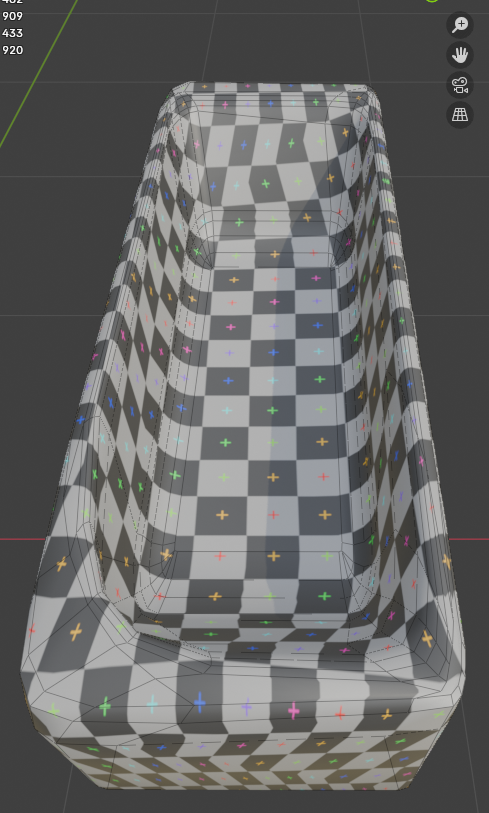This screenshot has height=813, width=489.
Task: Toggle the camera view icon
Action: click(x=460, y=85)
